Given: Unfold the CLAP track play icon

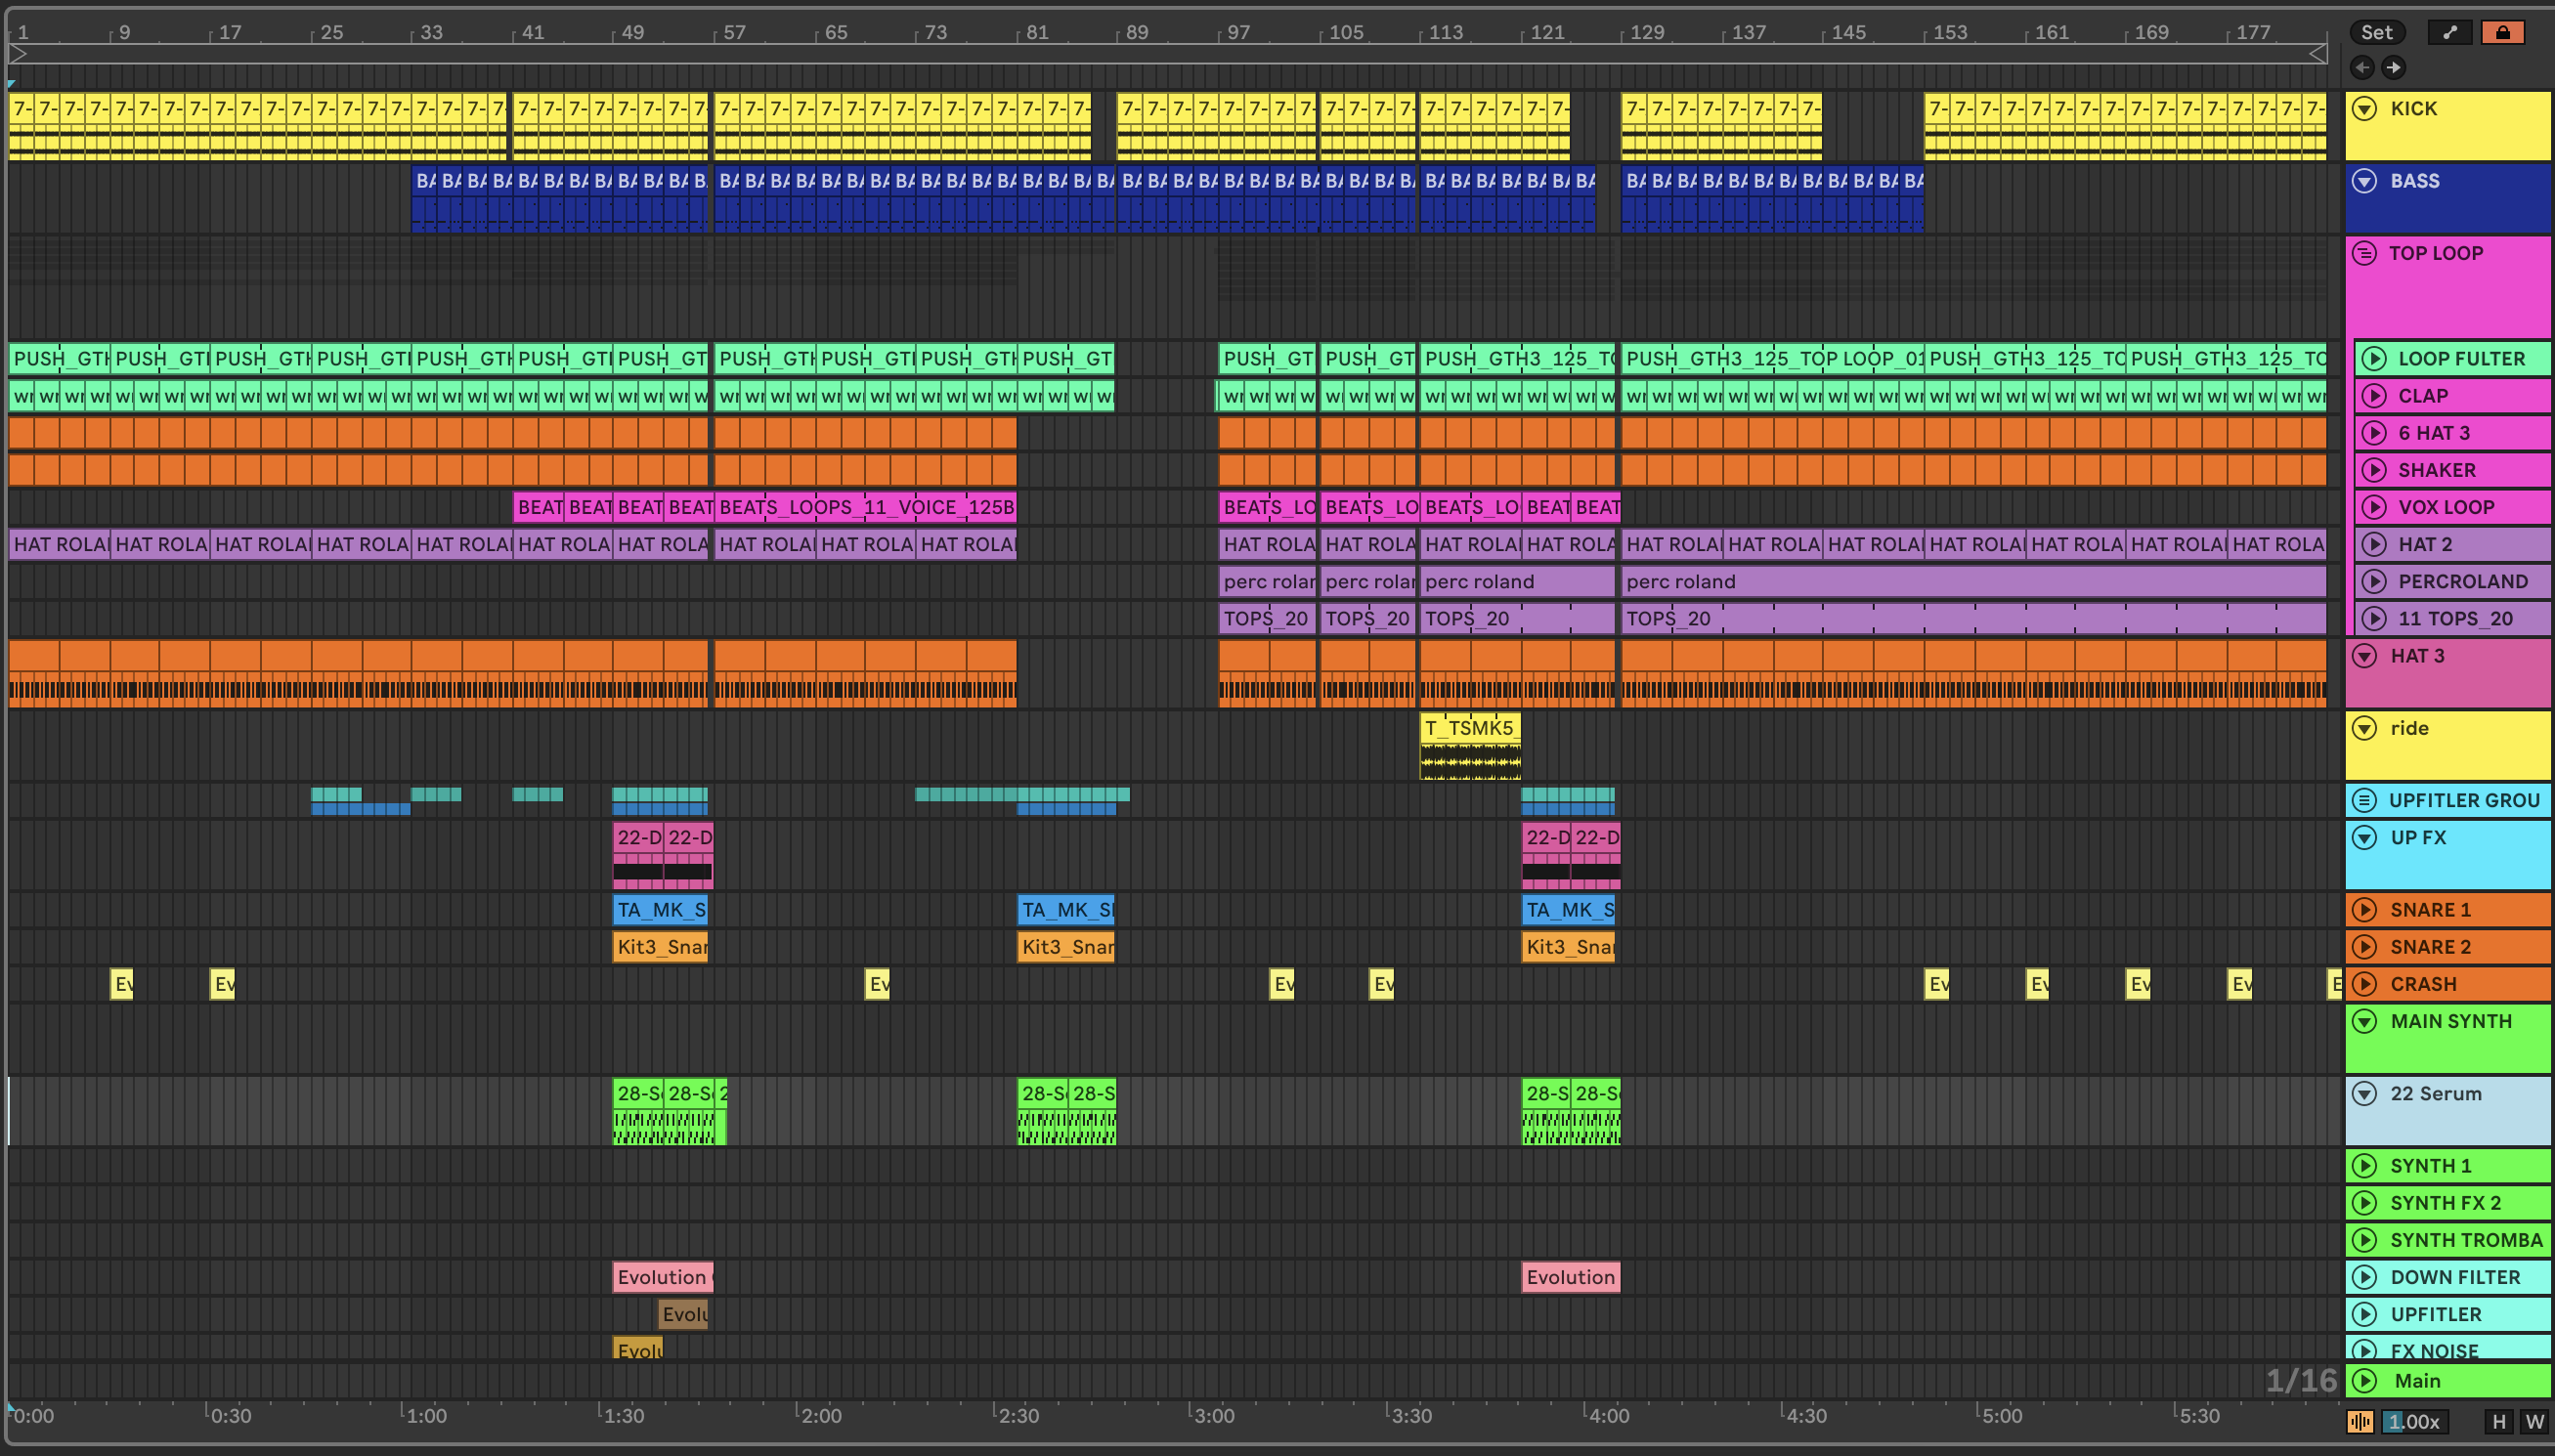Looking at the screenshot, I should click(x=2374, y=396).
